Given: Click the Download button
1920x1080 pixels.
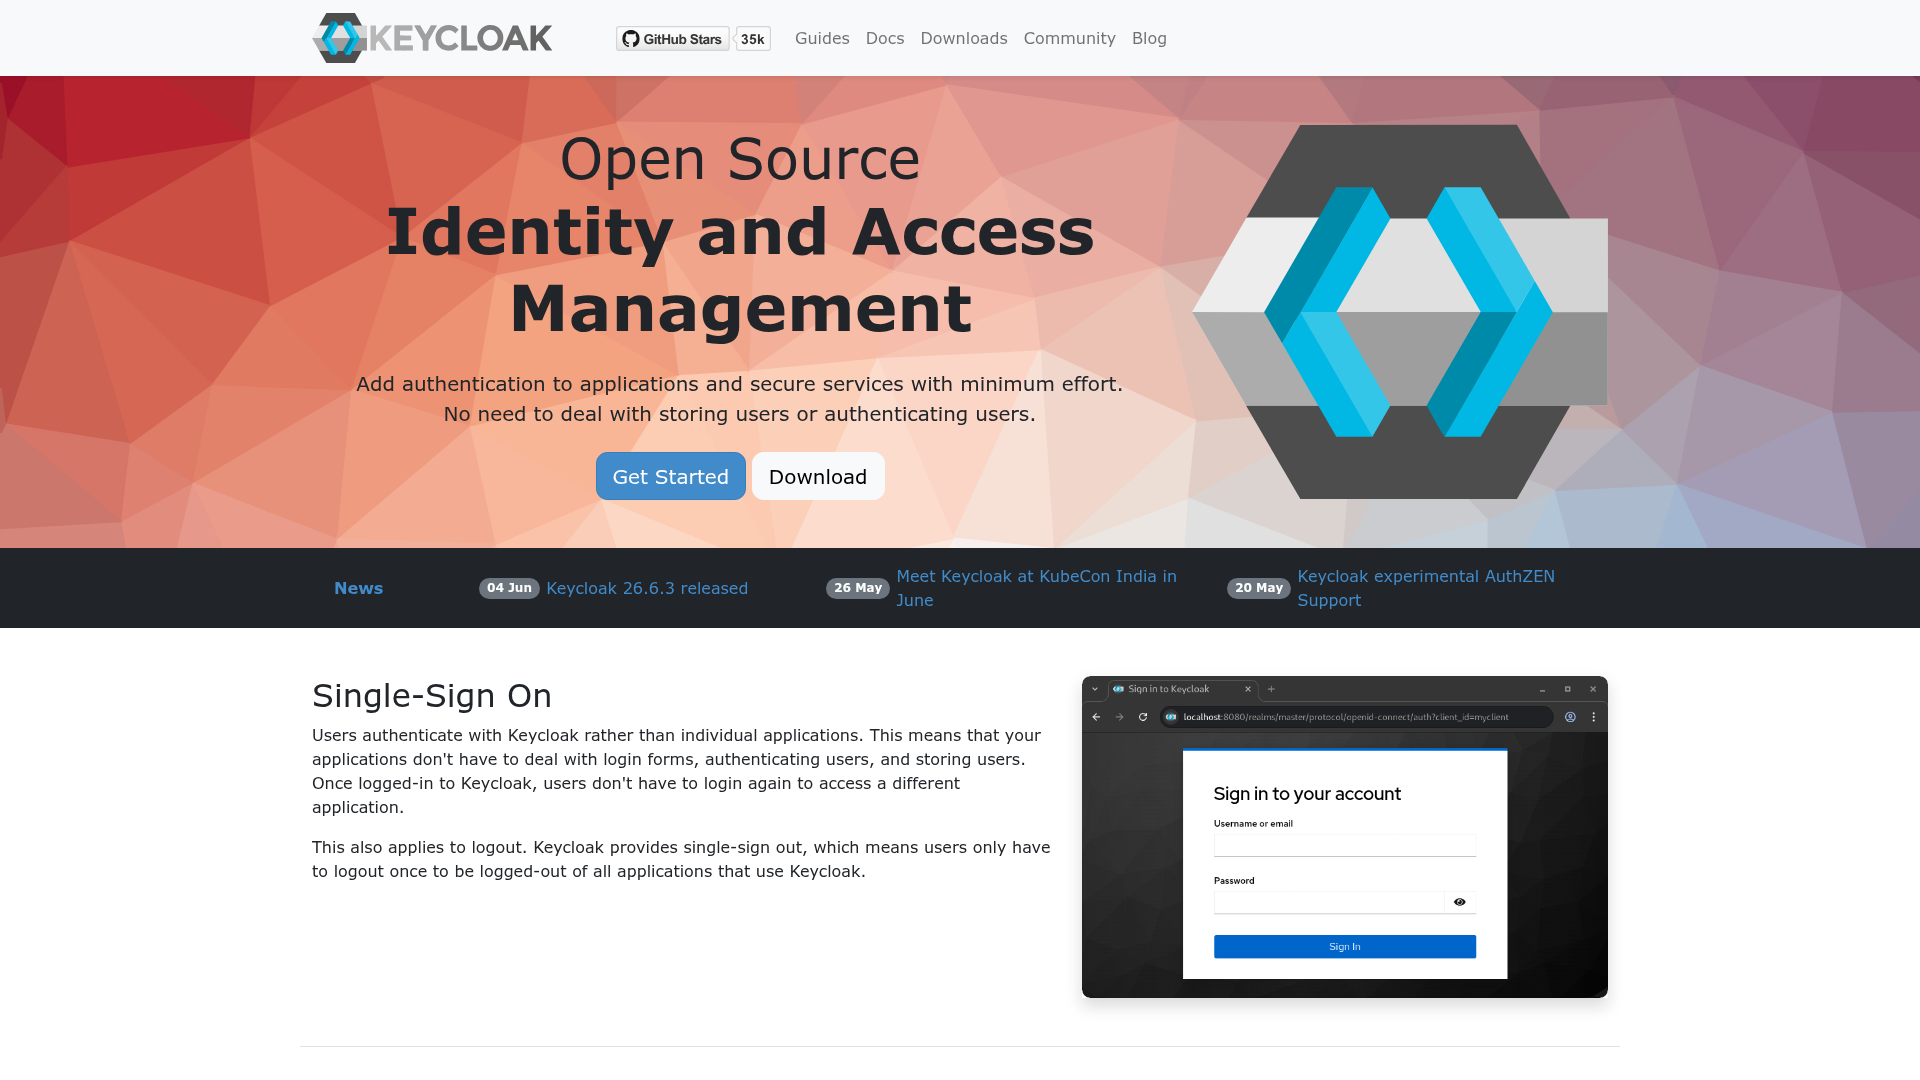Looking at the screenshot, I should click(818, 476).
